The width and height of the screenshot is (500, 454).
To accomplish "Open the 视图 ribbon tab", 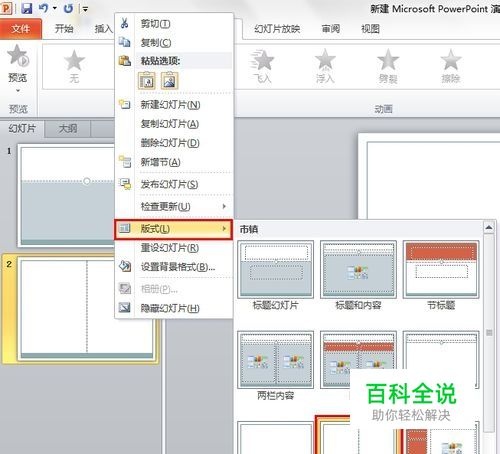I will [370, 29].
